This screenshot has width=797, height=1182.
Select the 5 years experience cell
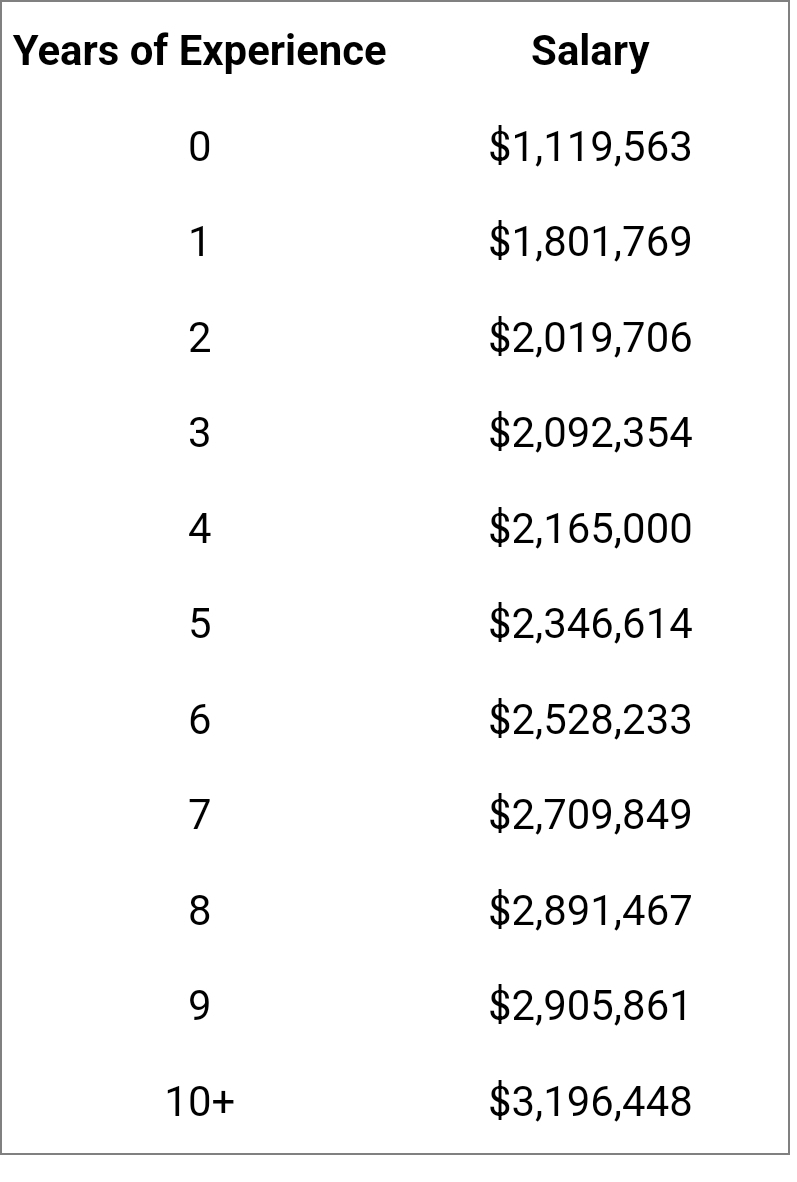[199, 624]
